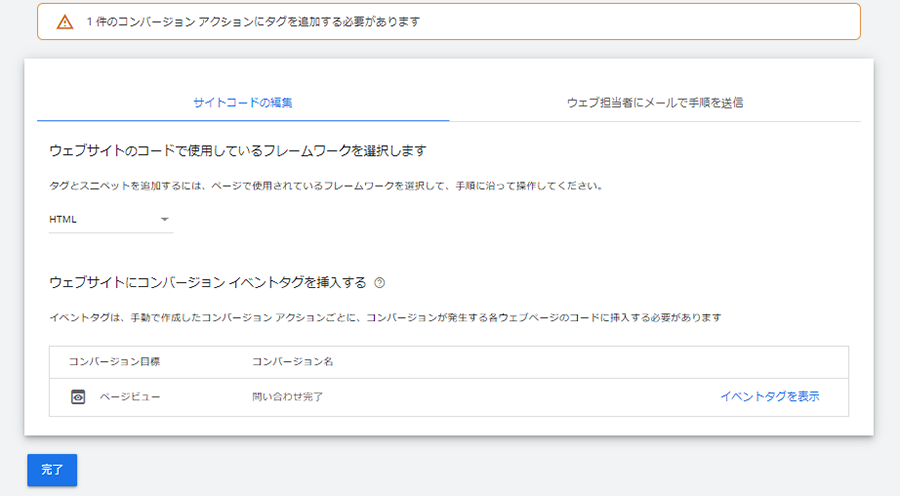Click the ページビュー goal label
Image resolution: width=900 pixels, height=496 pixels.
(x=130, y=397)
